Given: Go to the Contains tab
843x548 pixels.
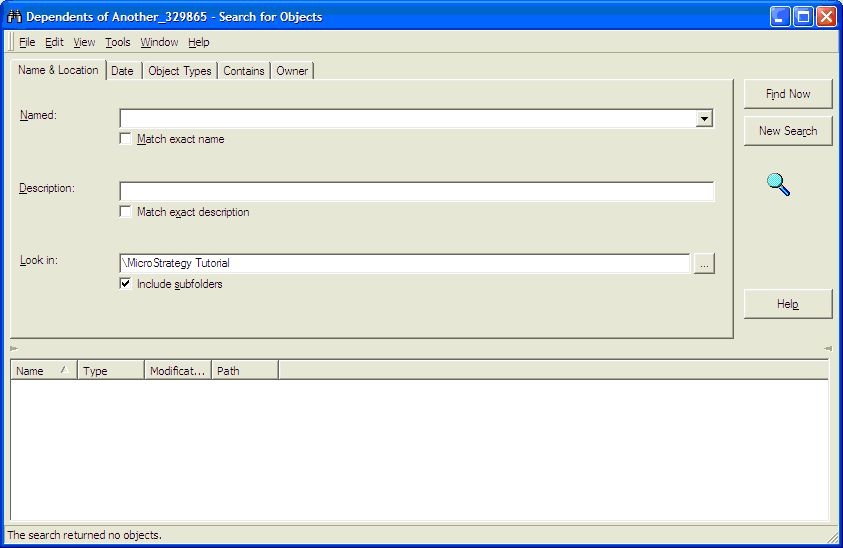Looking at the screenshot, I should pos(244,71).
